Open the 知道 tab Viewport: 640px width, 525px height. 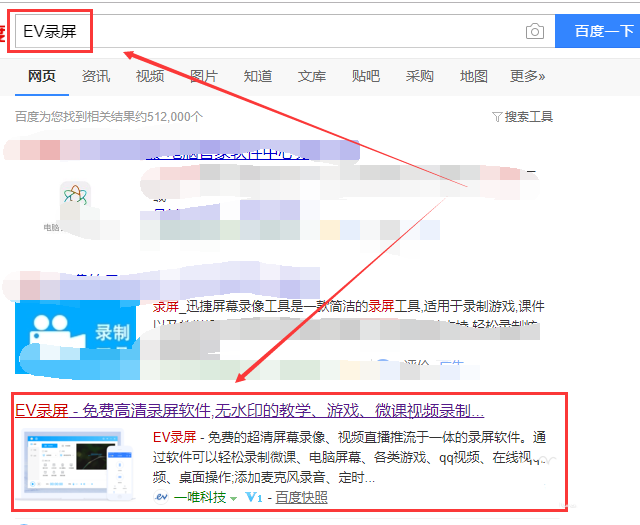click(258, 76)
